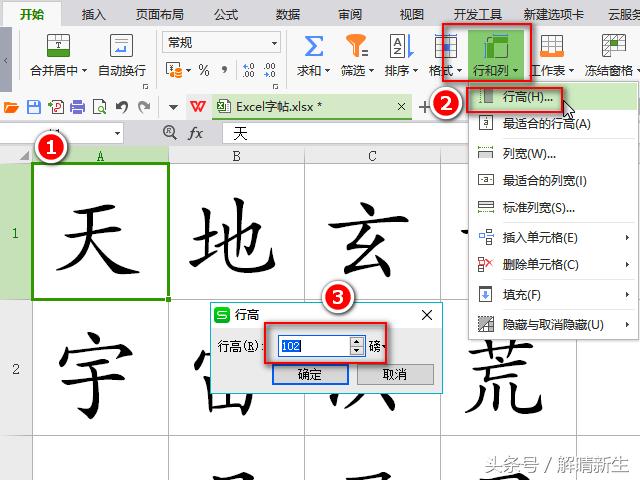
Task: Increase row height with spinner up arrow
Action: point(357,342)
